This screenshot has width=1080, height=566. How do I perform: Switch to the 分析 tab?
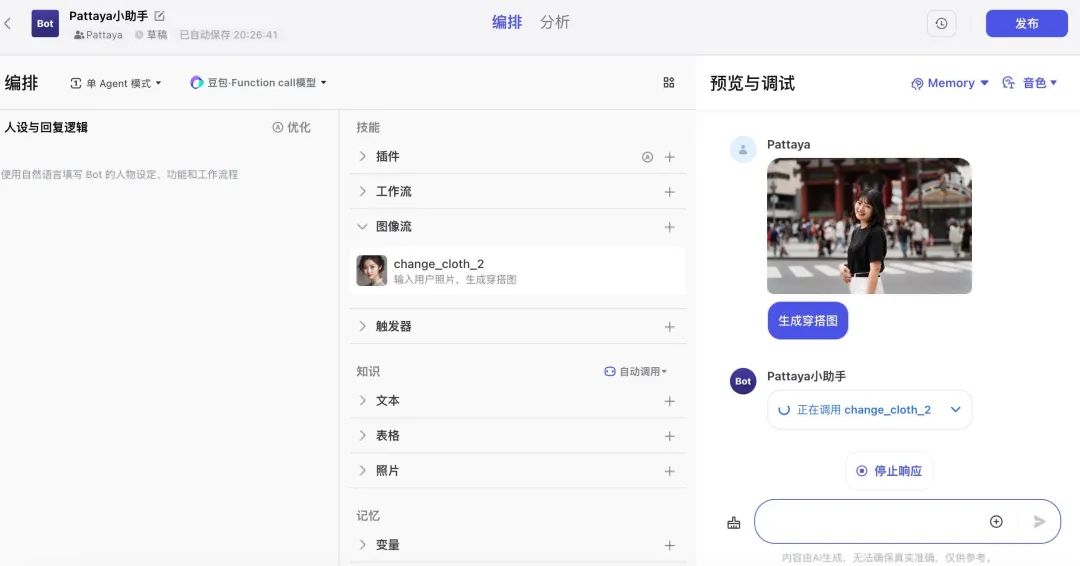tap(554, 22)
